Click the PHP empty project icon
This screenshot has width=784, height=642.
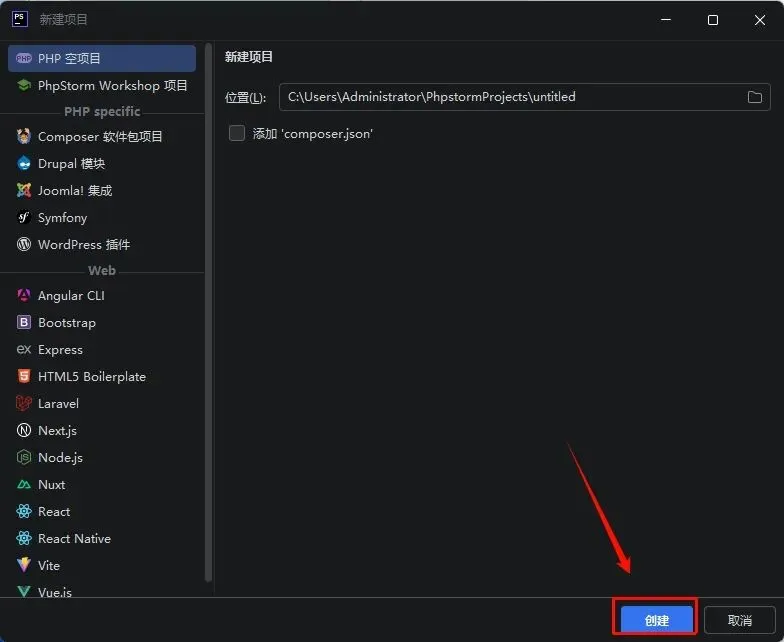[x=24, y=58]
